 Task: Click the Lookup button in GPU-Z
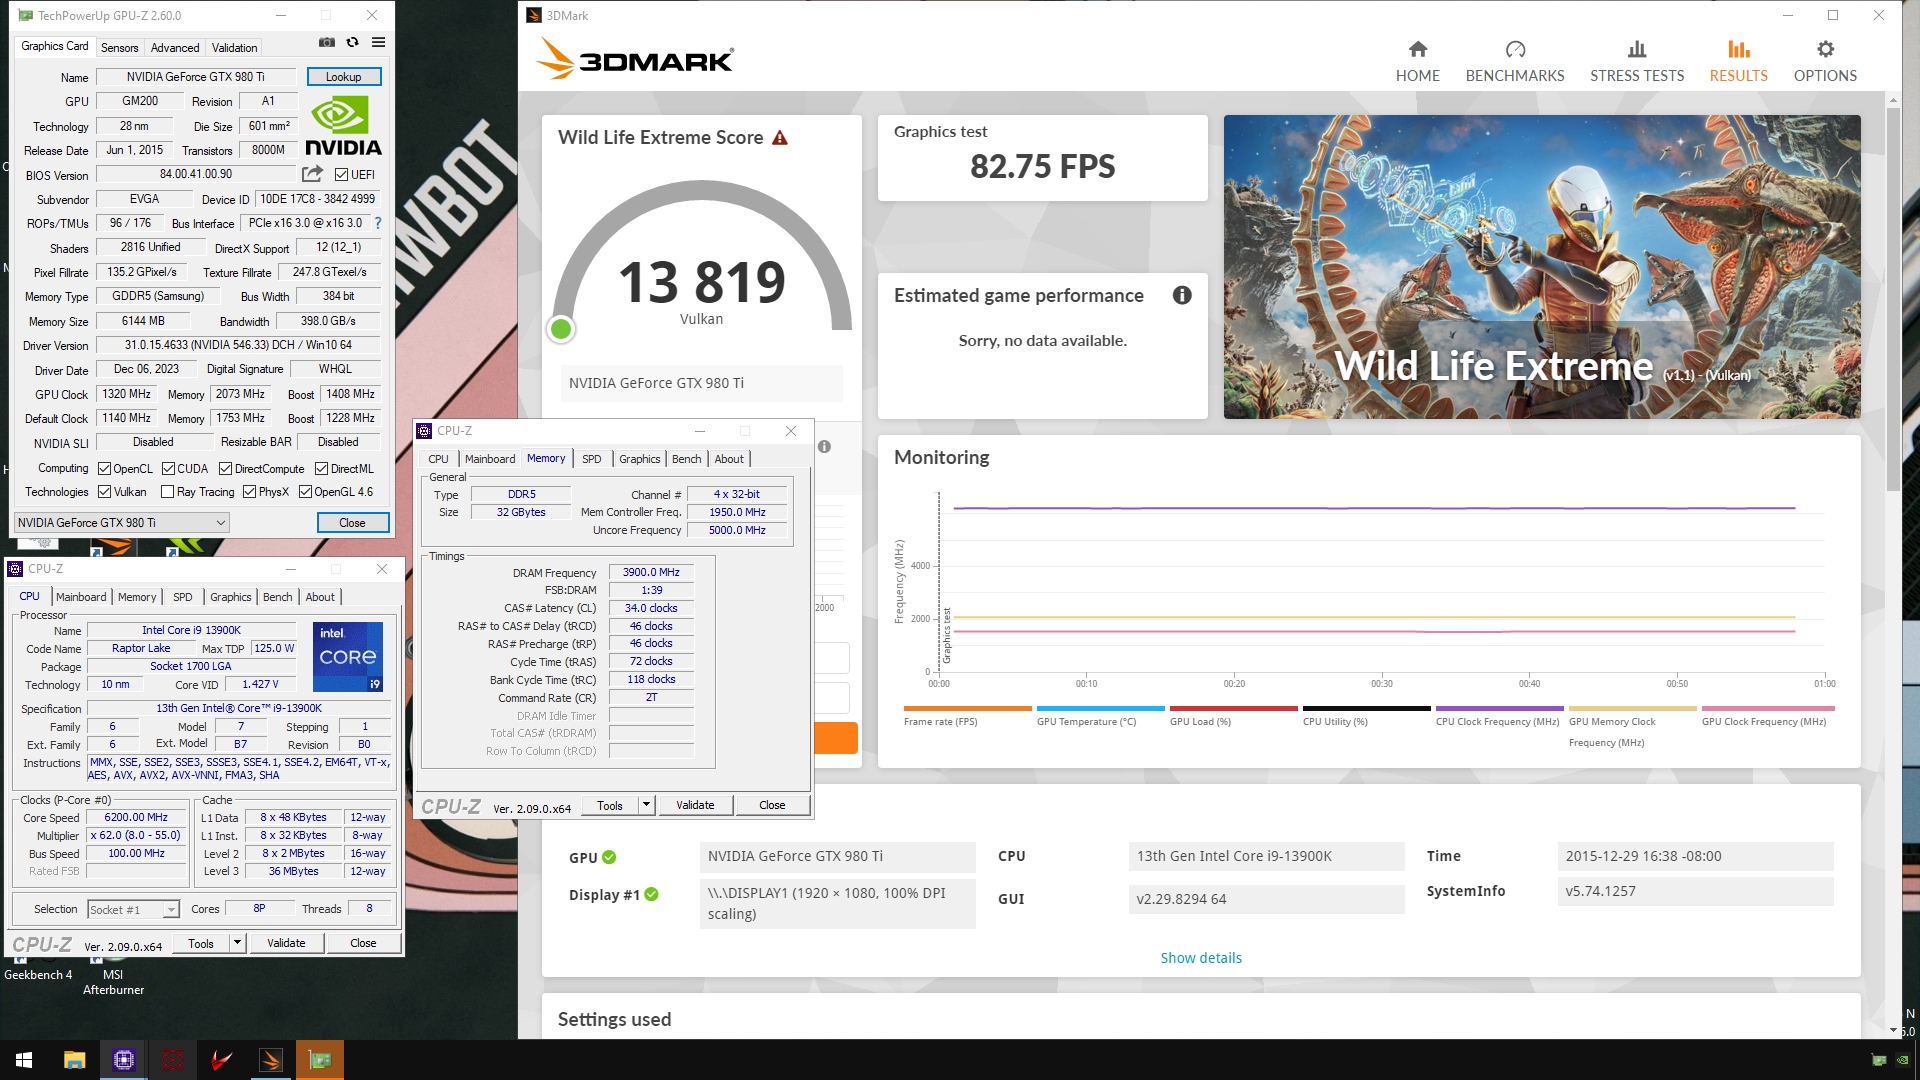click(343, 76)
